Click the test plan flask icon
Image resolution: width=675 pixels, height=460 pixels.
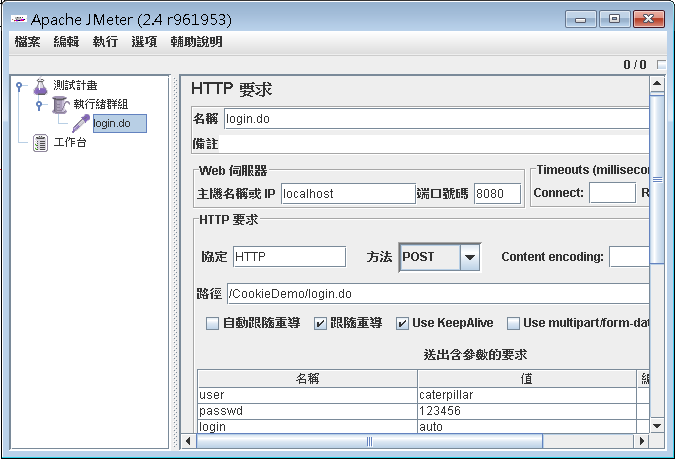[40, 86]
